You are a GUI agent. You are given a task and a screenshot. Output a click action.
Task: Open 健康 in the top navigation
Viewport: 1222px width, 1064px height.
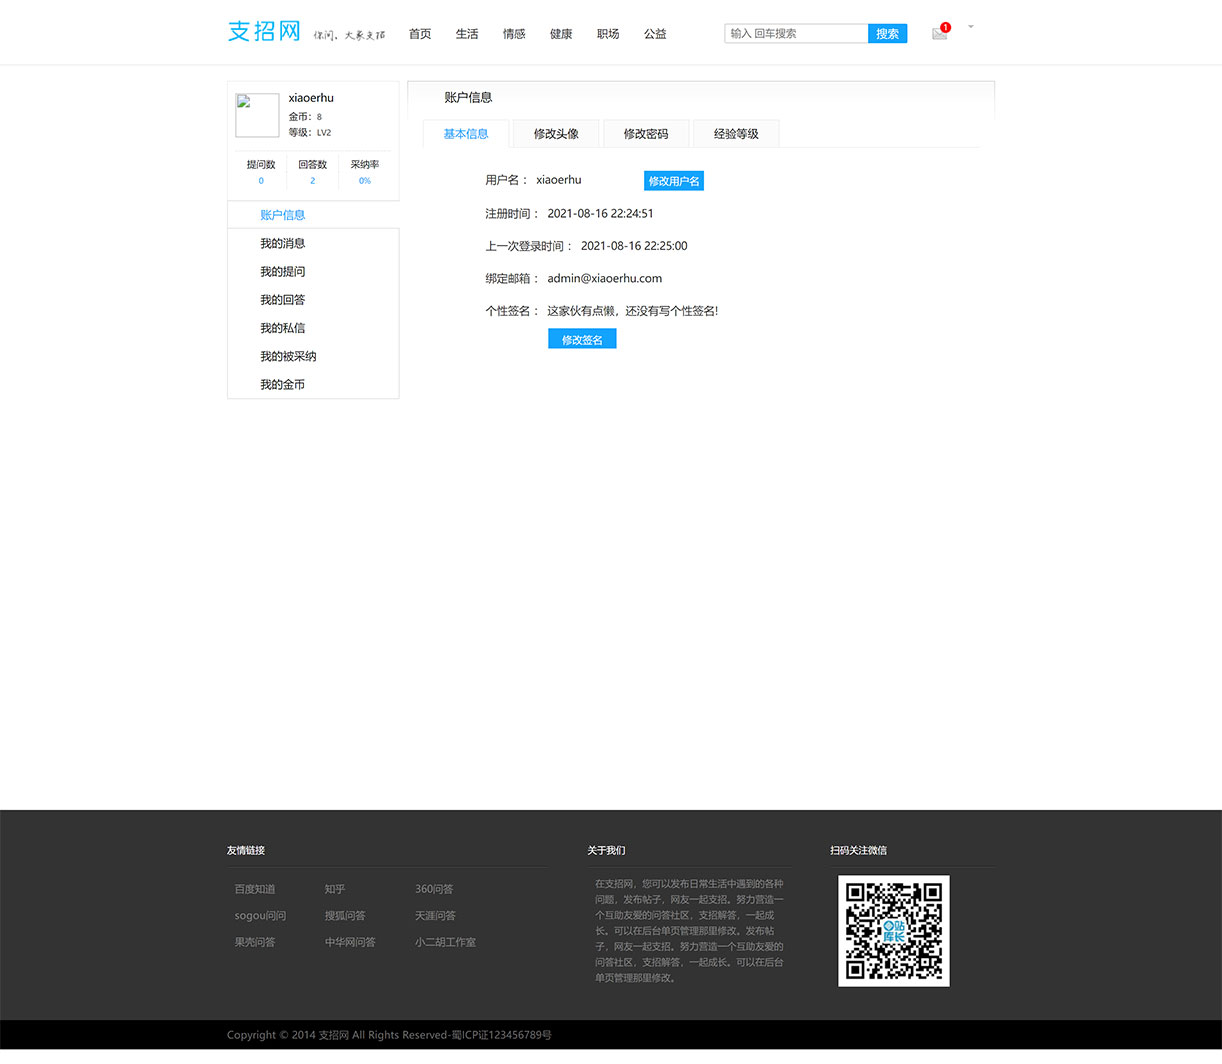[x=561, y=33]
